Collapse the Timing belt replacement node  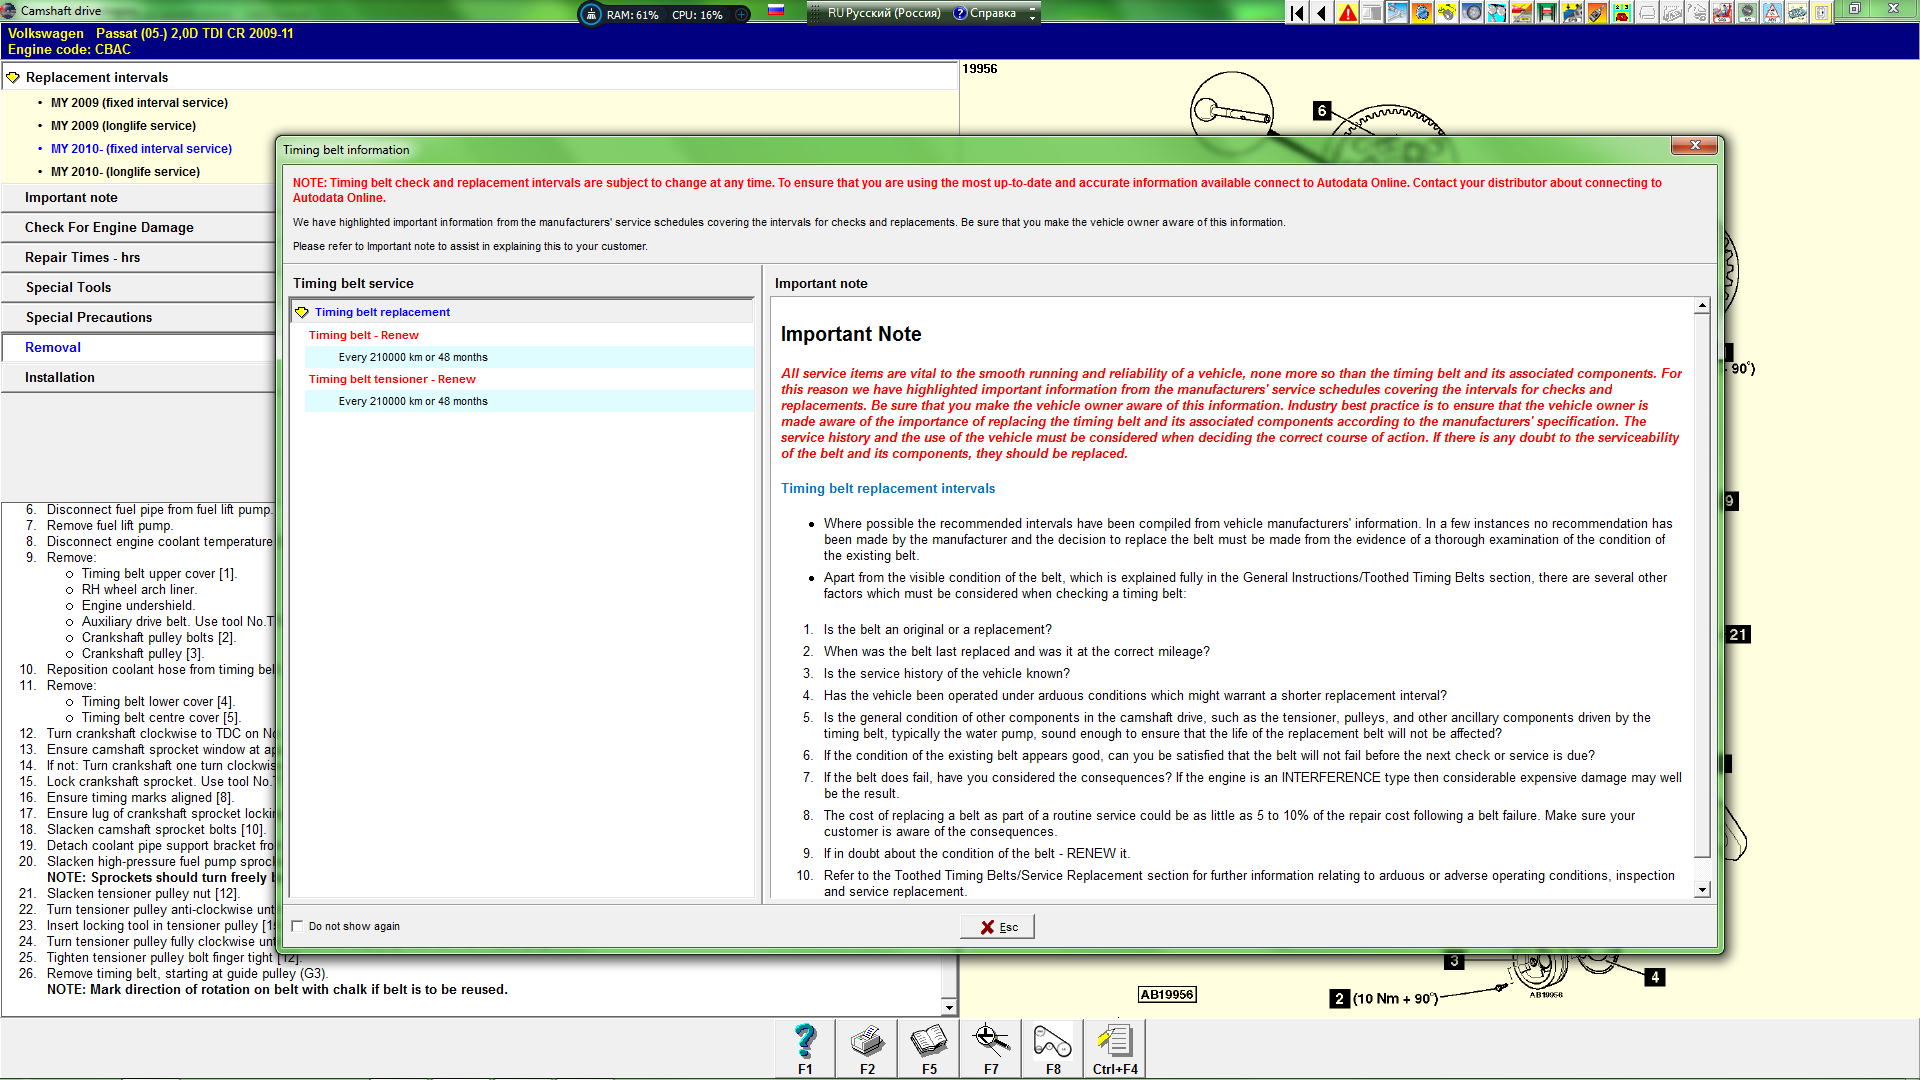tap(302, 312)
